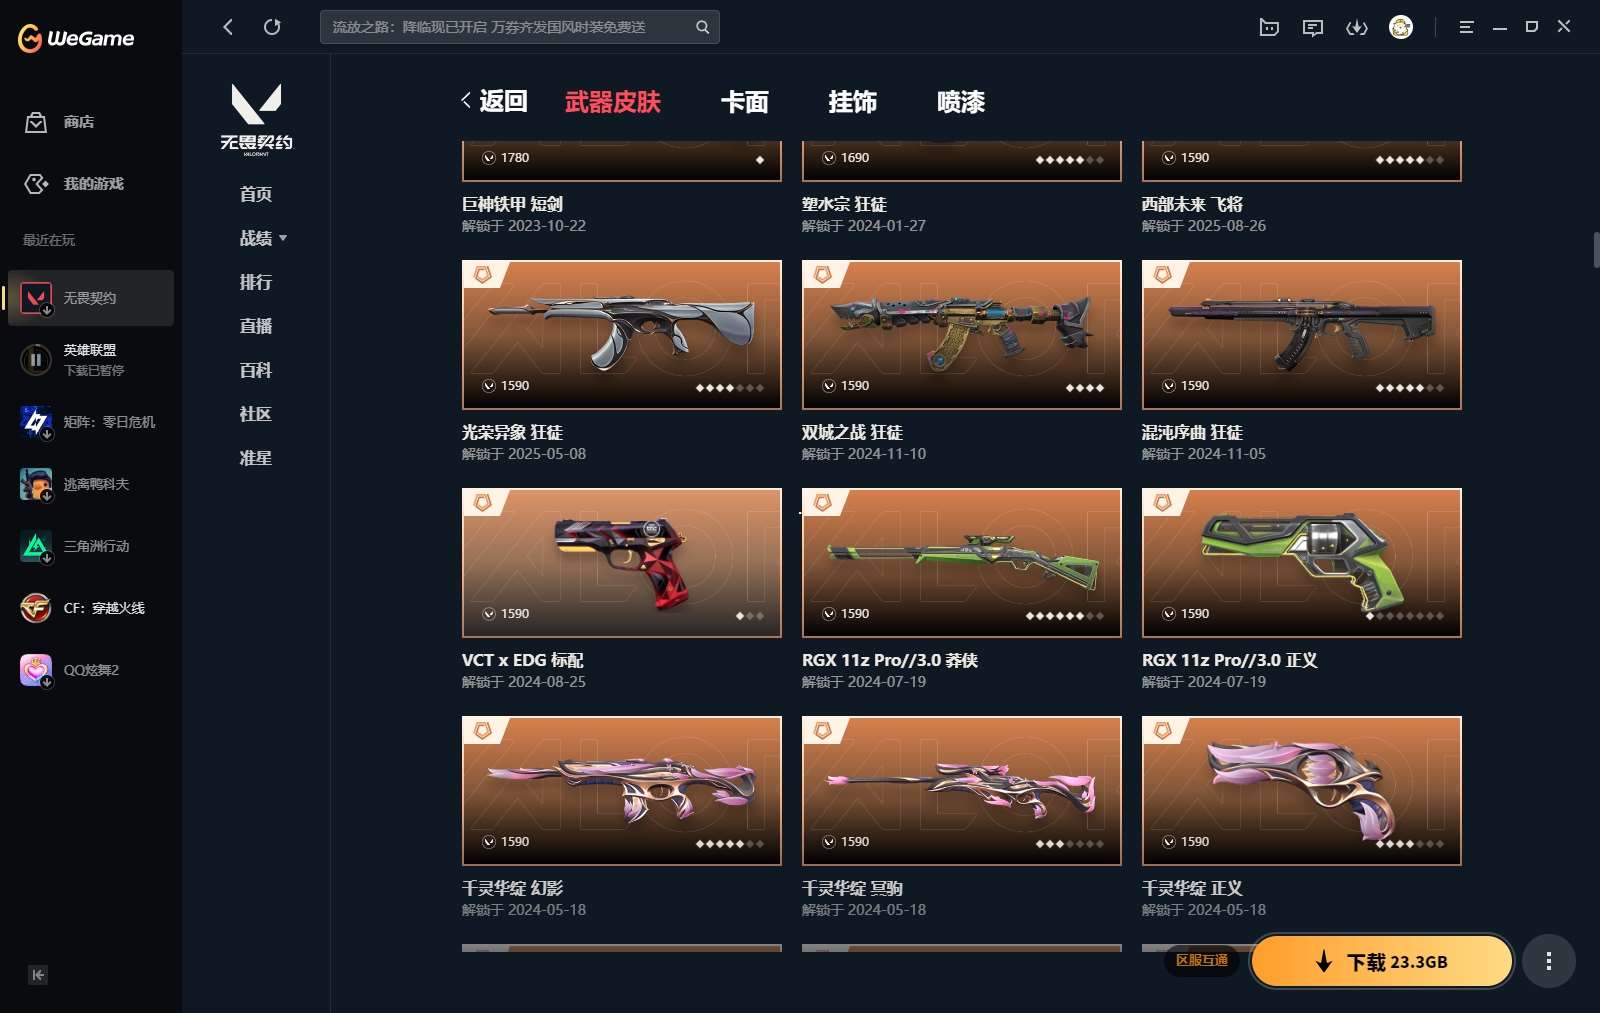Open the VCT x EDG 标配 skin thumbnail
Screen dimensions: 1600x1013
point(622,563)
